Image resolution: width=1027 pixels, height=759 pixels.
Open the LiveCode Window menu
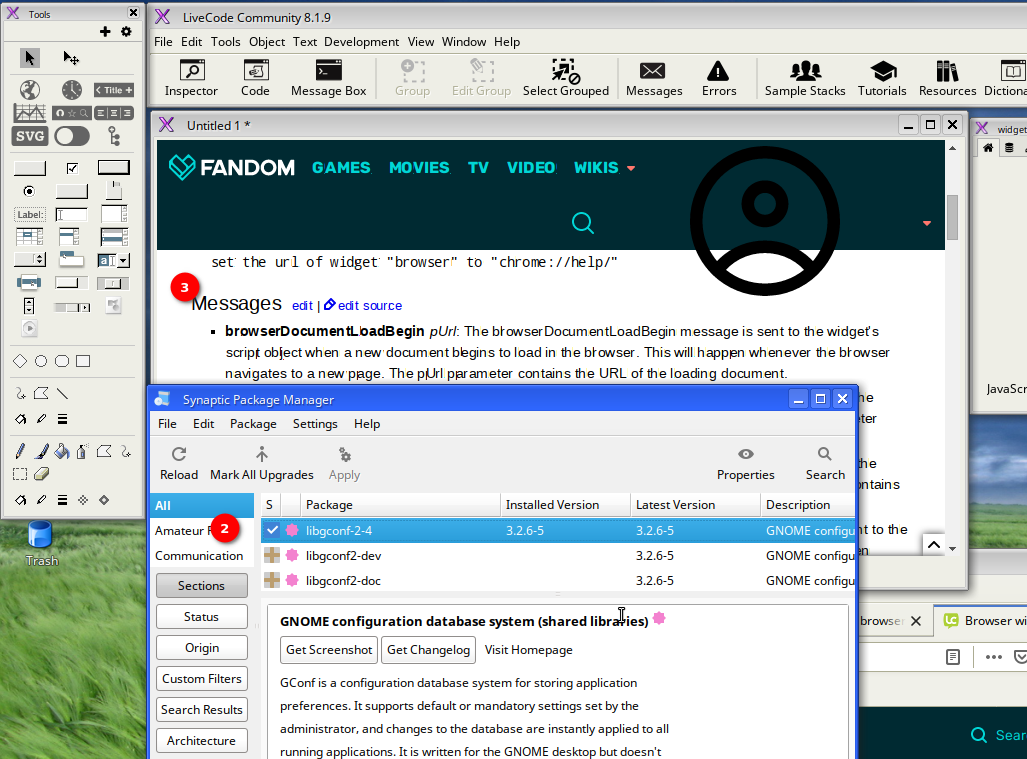point(464,42)
